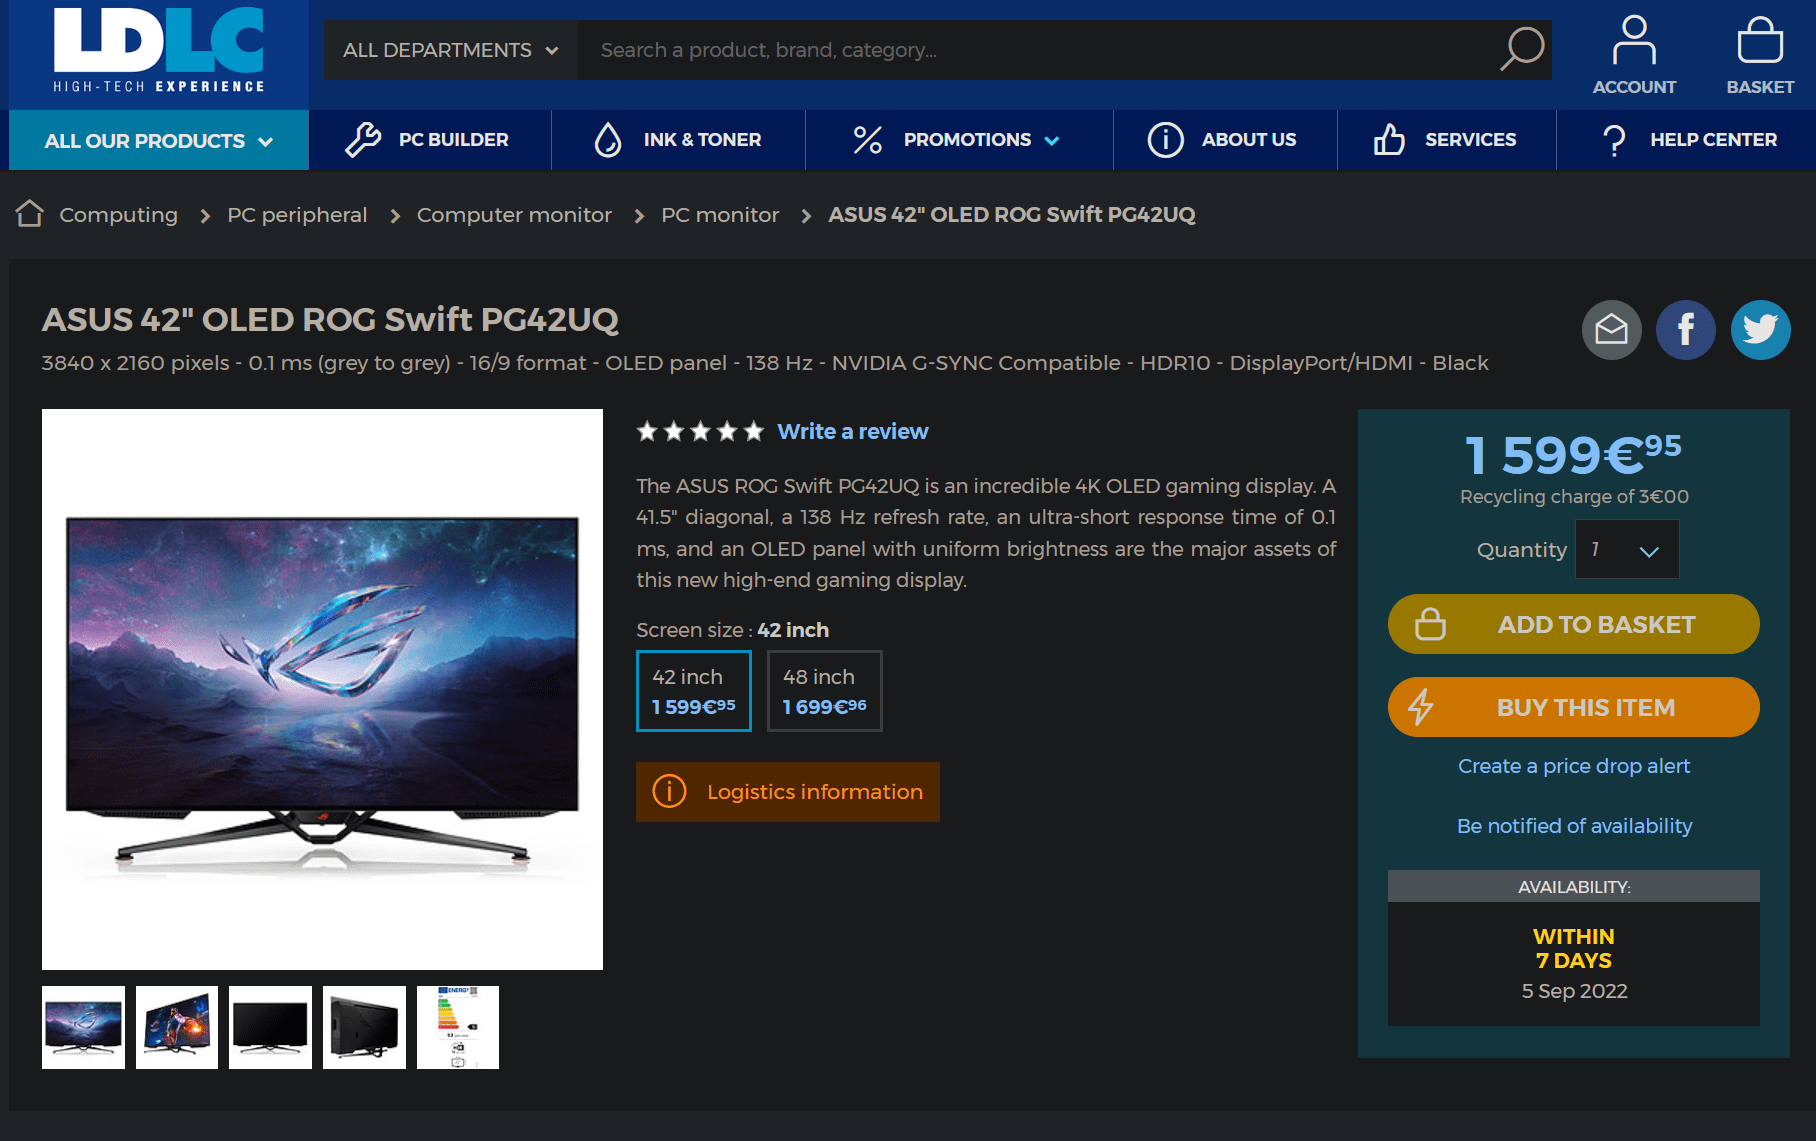Click the home icon in breadcrumb
The image size is (1816, 1141).
pos(30,214)
